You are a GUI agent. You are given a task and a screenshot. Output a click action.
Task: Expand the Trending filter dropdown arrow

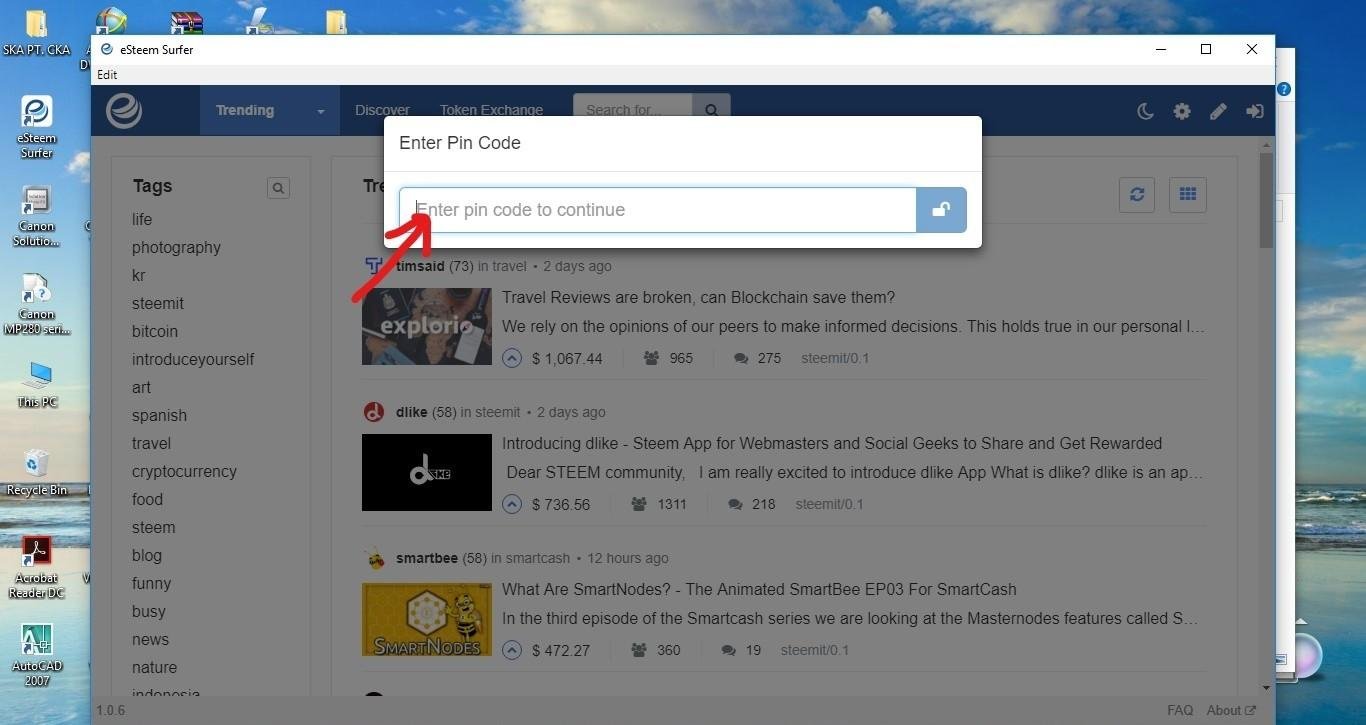point(321,111)
